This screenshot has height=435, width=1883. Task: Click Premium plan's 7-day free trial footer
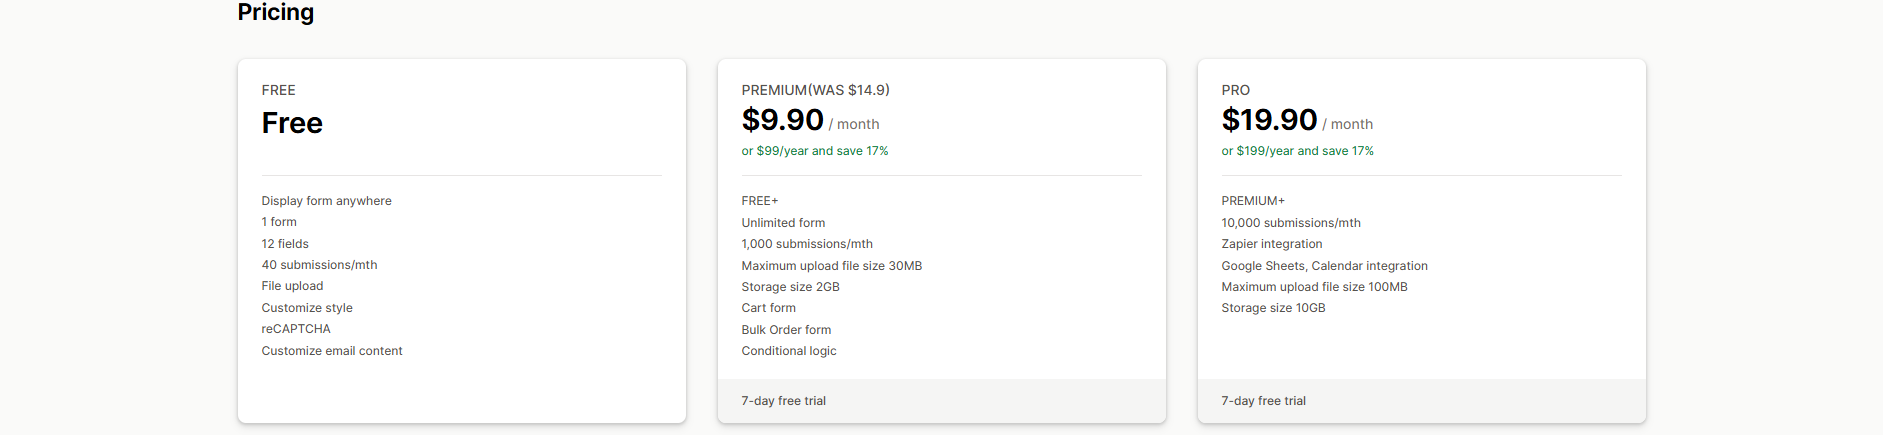[783, 401]
